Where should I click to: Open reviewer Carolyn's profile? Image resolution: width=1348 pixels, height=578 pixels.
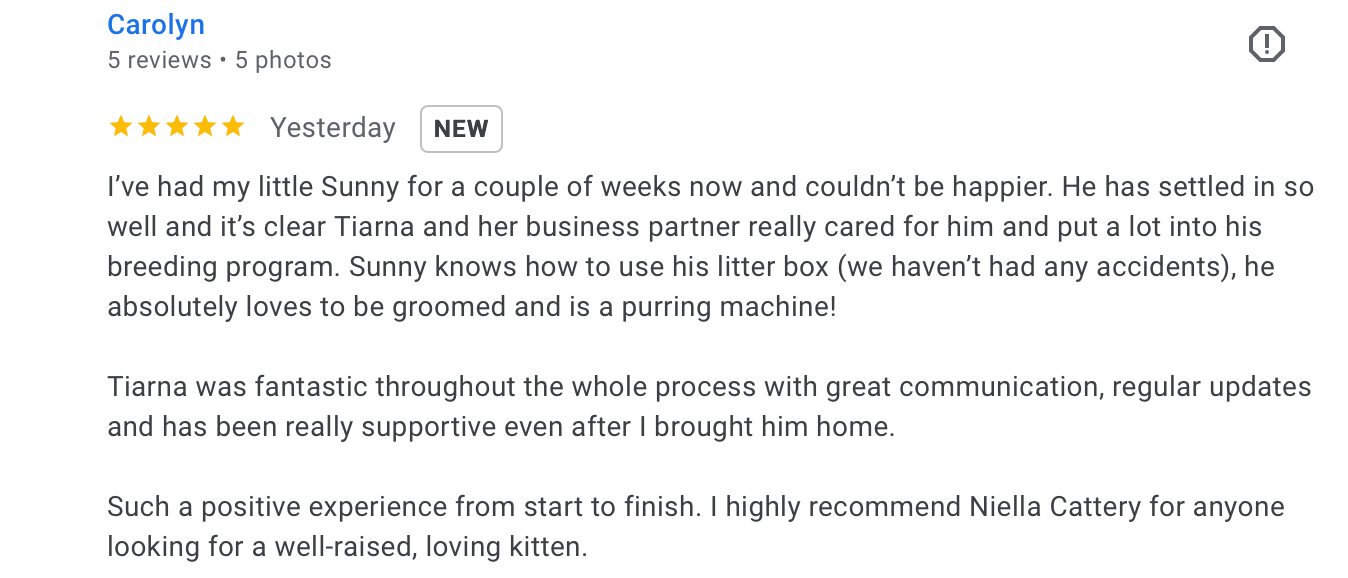click(155, 24)
